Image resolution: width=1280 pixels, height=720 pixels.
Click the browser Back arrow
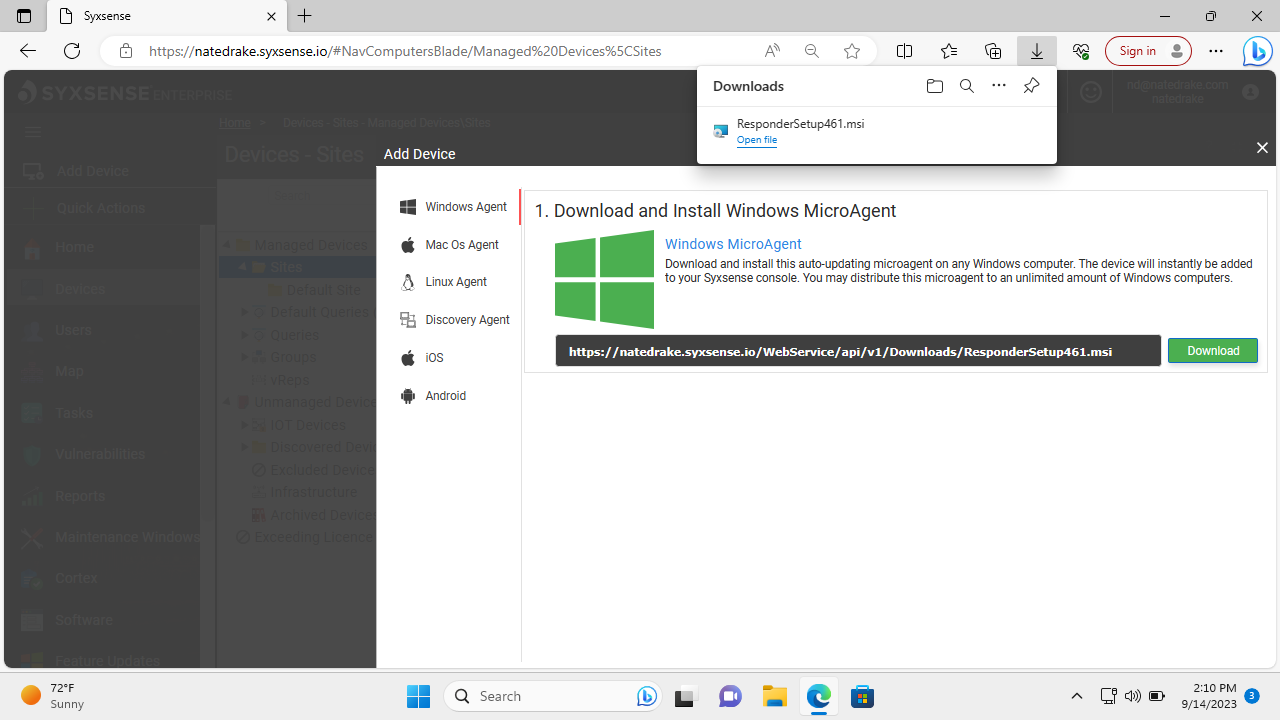[x=28, y=51]
